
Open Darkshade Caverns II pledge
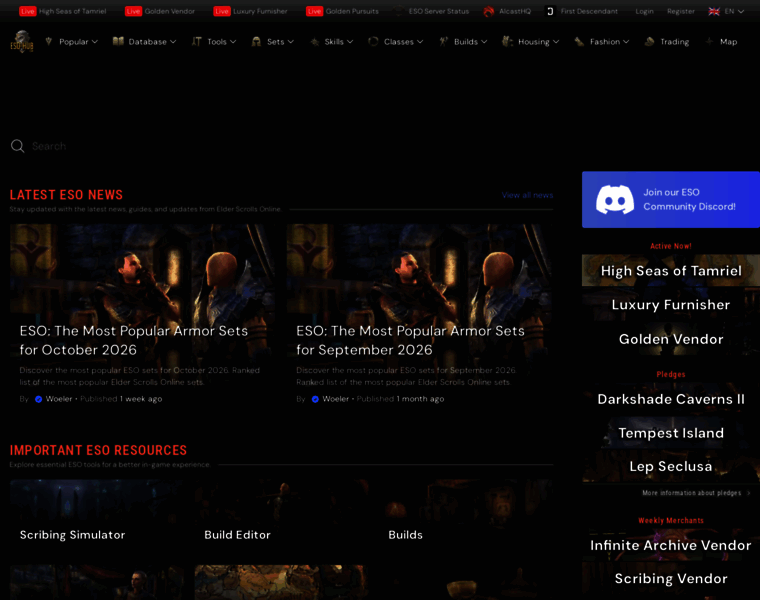(671, 399)
